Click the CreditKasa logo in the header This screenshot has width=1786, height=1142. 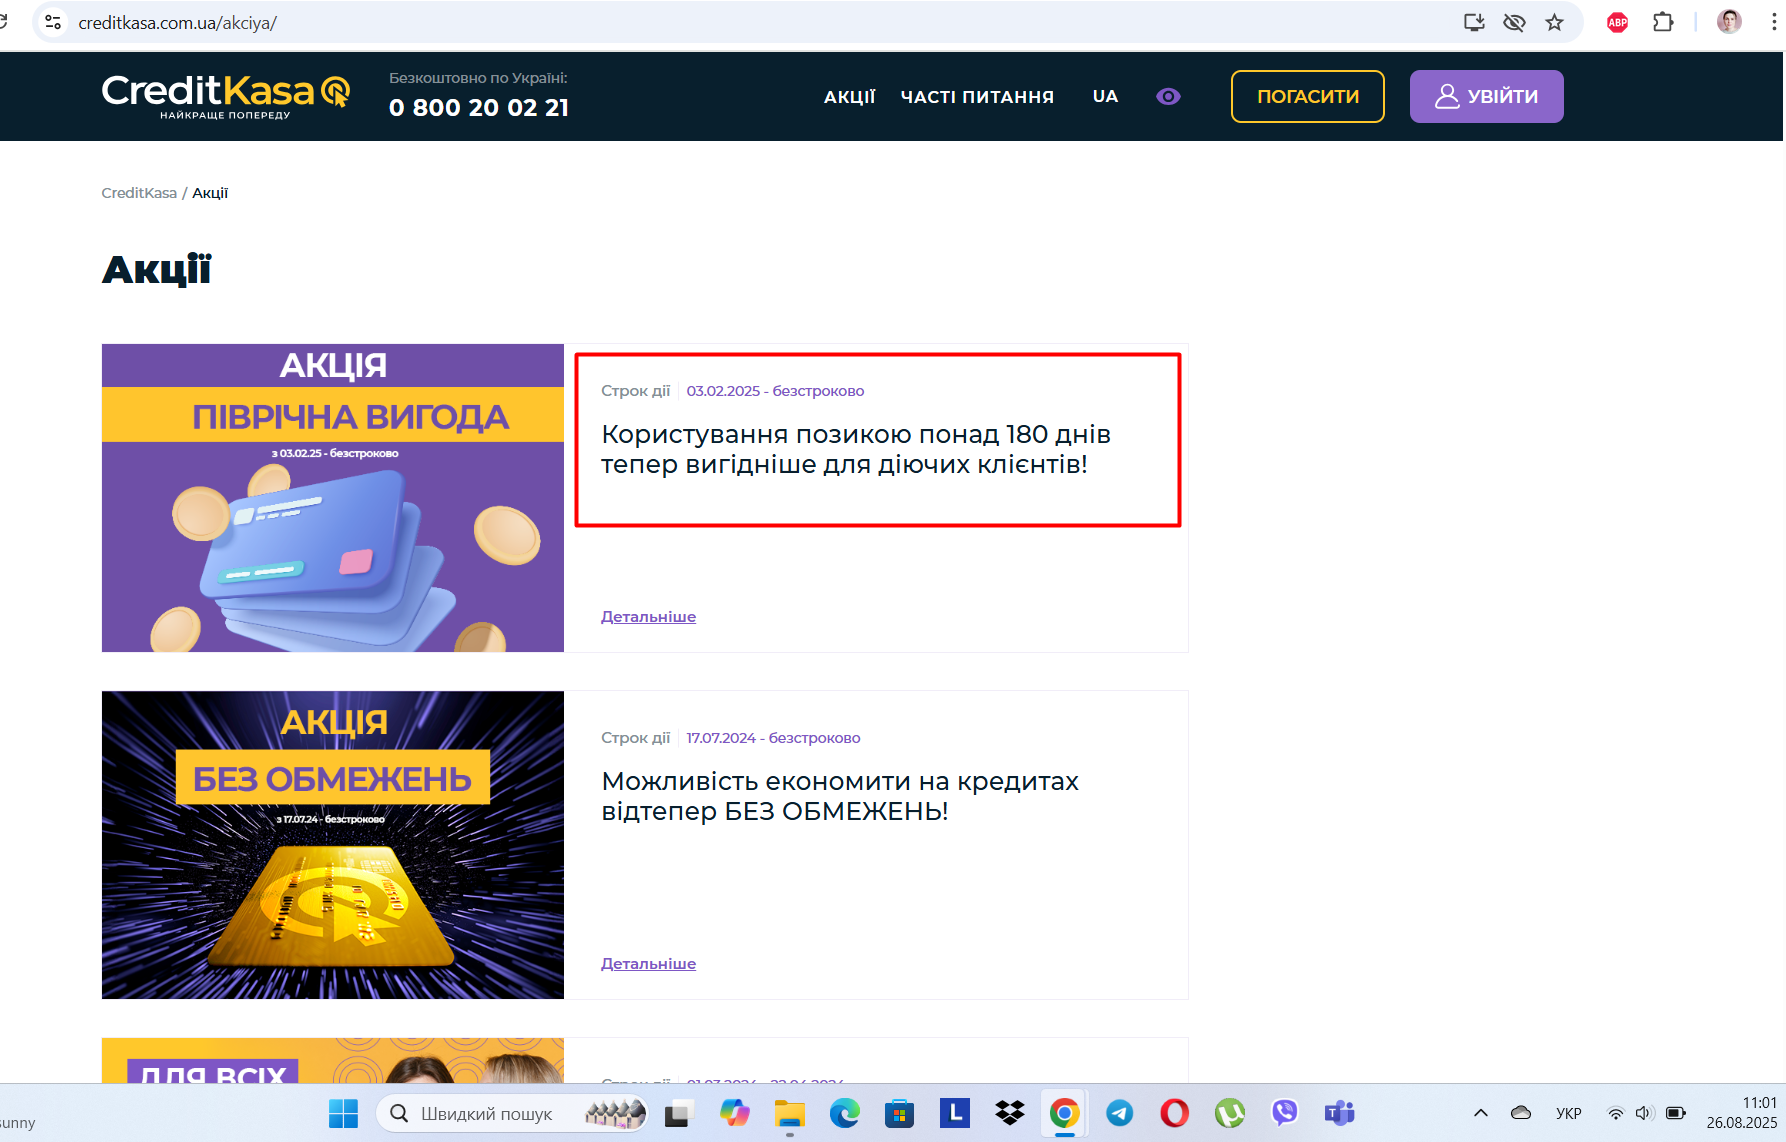point(226,96)
